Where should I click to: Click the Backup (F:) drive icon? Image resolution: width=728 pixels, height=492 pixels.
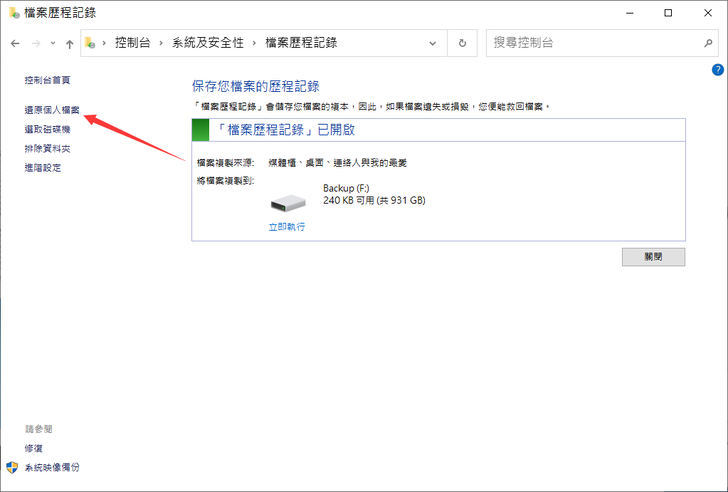[x=288, y=202]
